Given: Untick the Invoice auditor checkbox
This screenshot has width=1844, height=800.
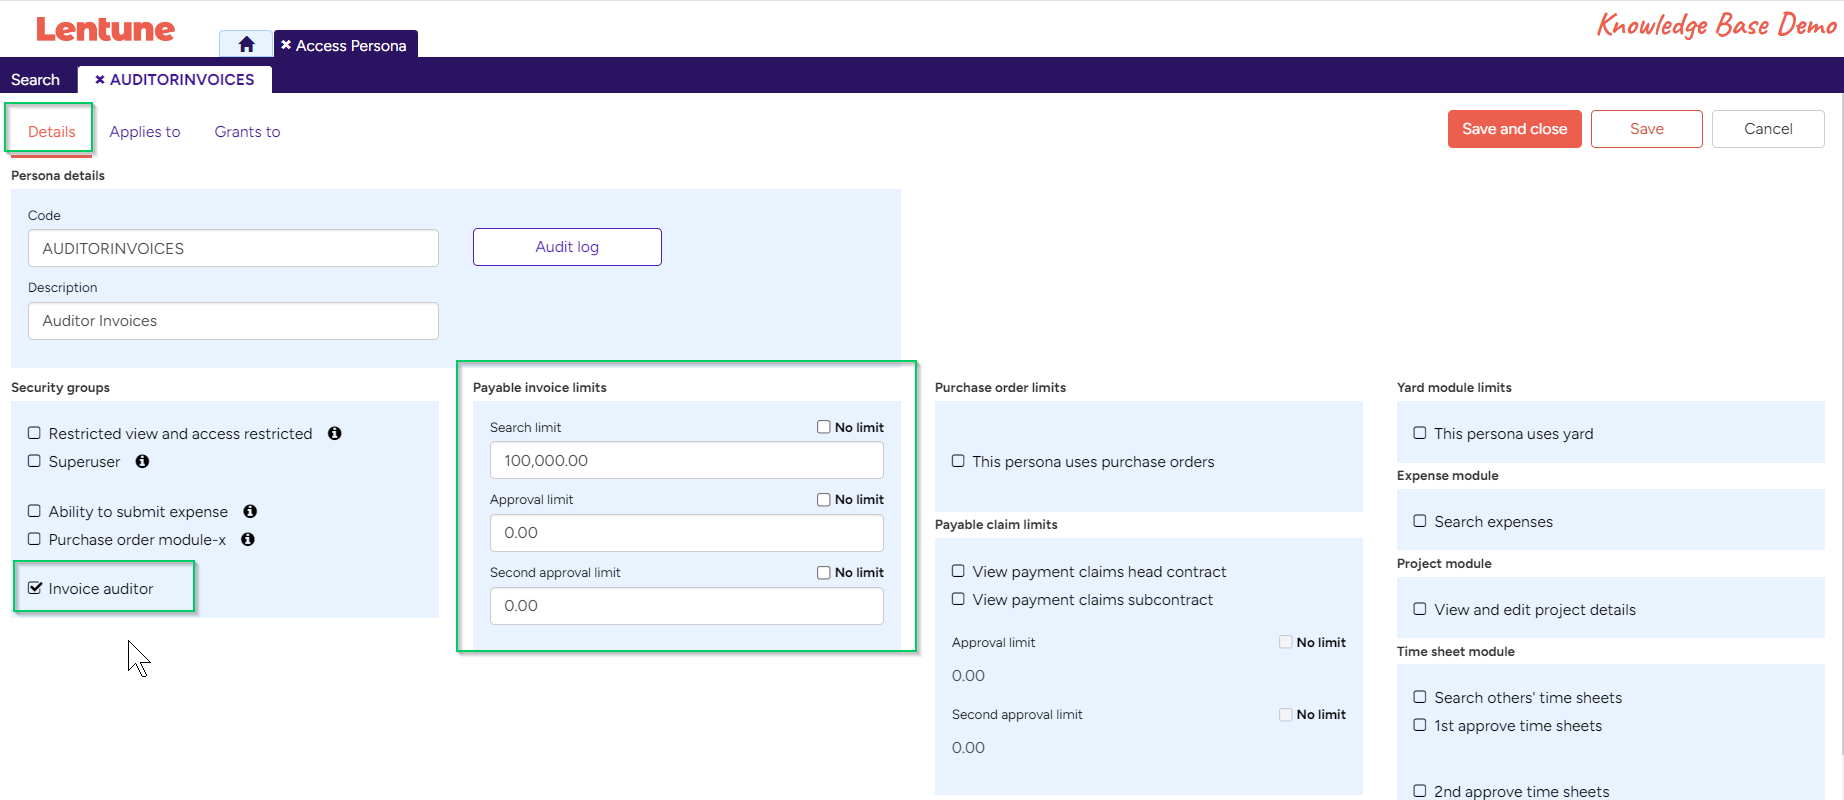Looking at the screenshot, I should pos(35,588).
